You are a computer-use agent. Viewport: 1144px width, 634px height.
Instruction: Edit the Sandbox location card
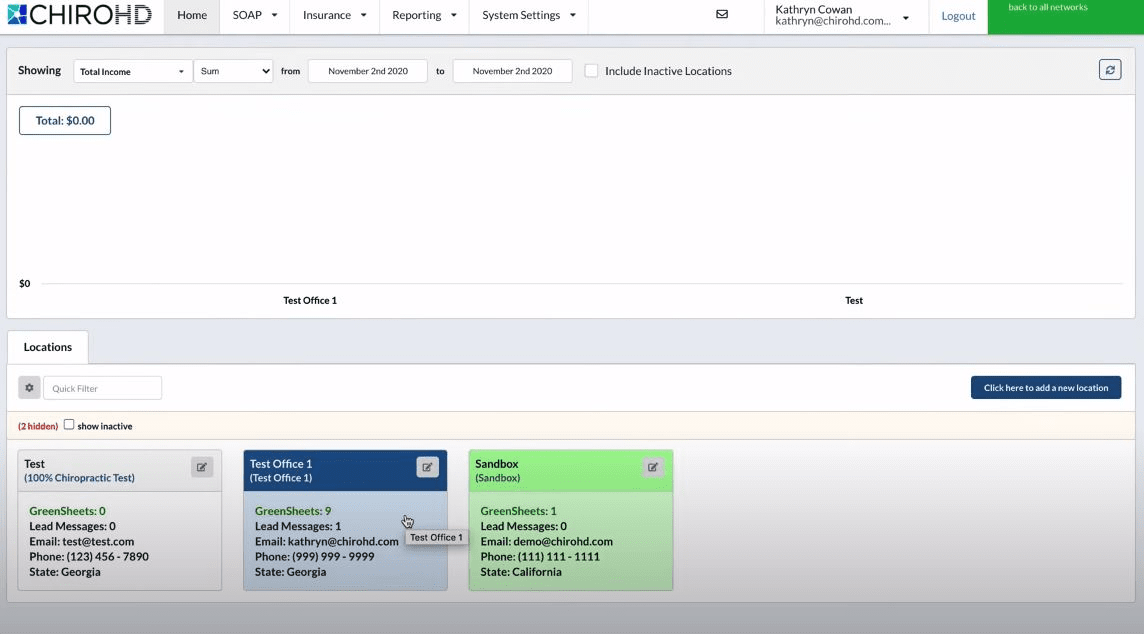click(653, 467)
